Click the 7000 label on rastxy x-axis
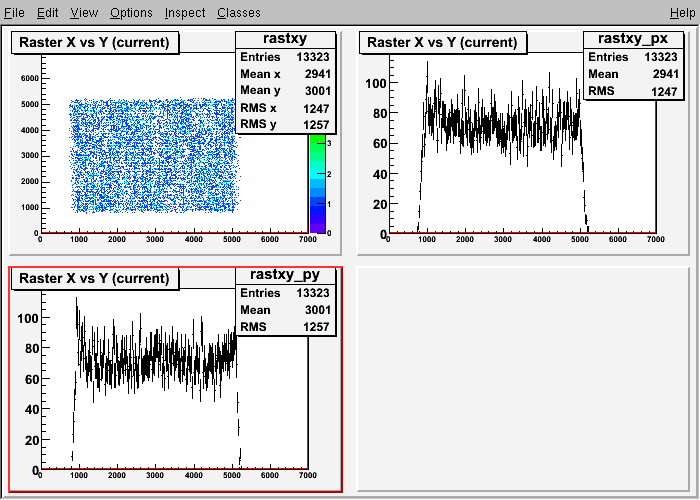The image size is (700, 500). [308, 239]
